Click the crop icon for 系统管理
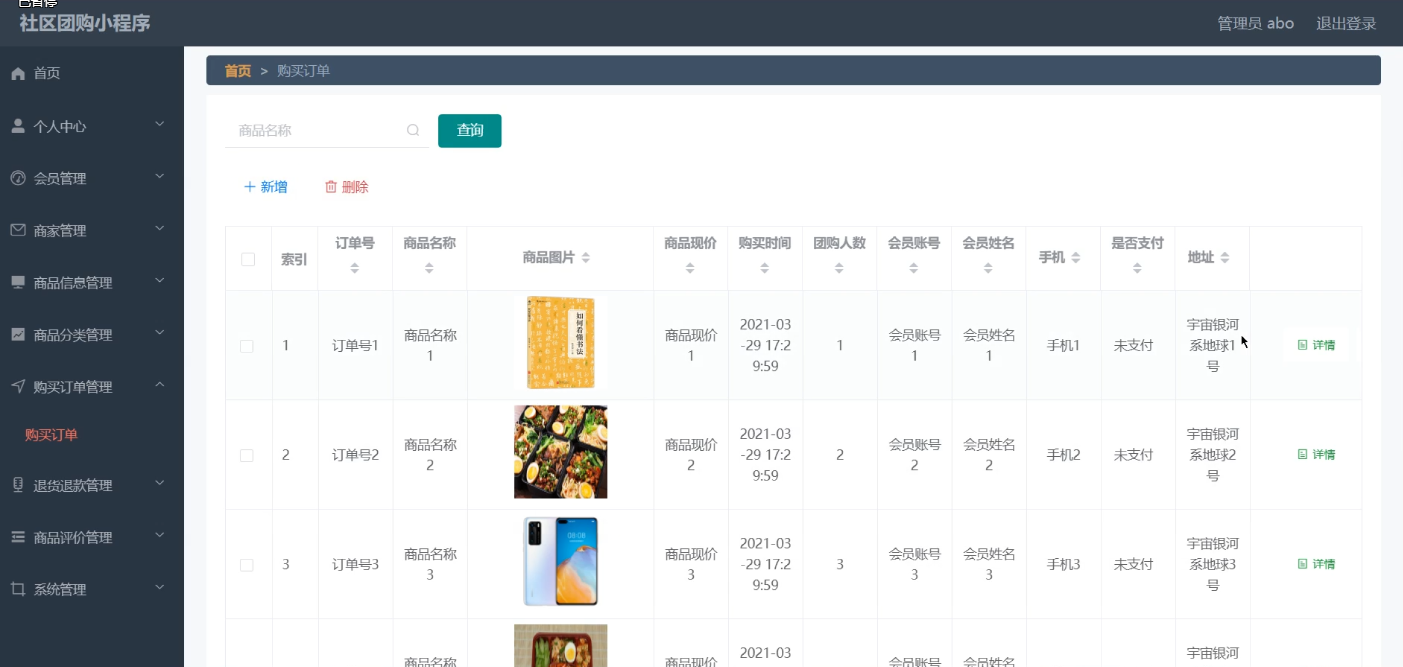The height and width of the screenshot is (667, 1403). (x=18, y=589)
